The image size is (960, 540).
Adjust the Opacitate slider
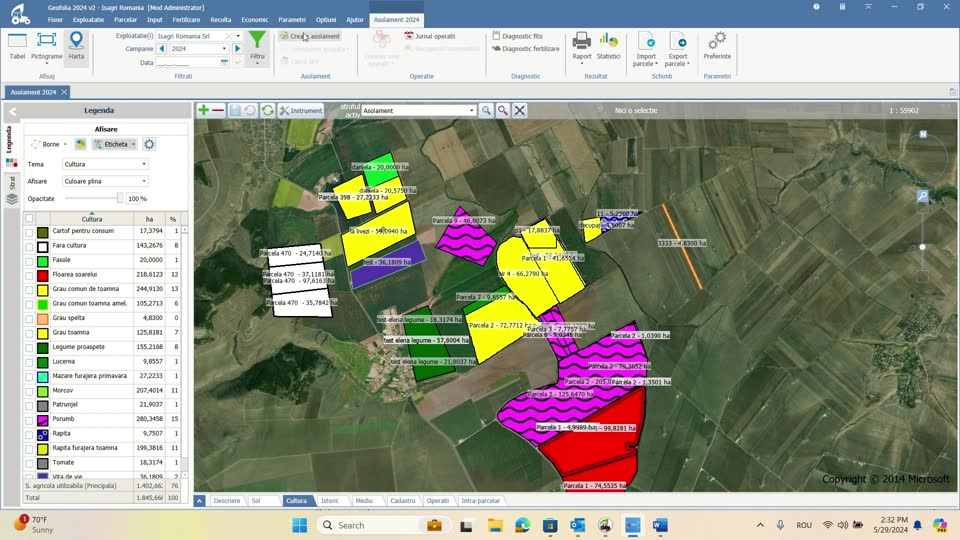(x=120, y=198)
